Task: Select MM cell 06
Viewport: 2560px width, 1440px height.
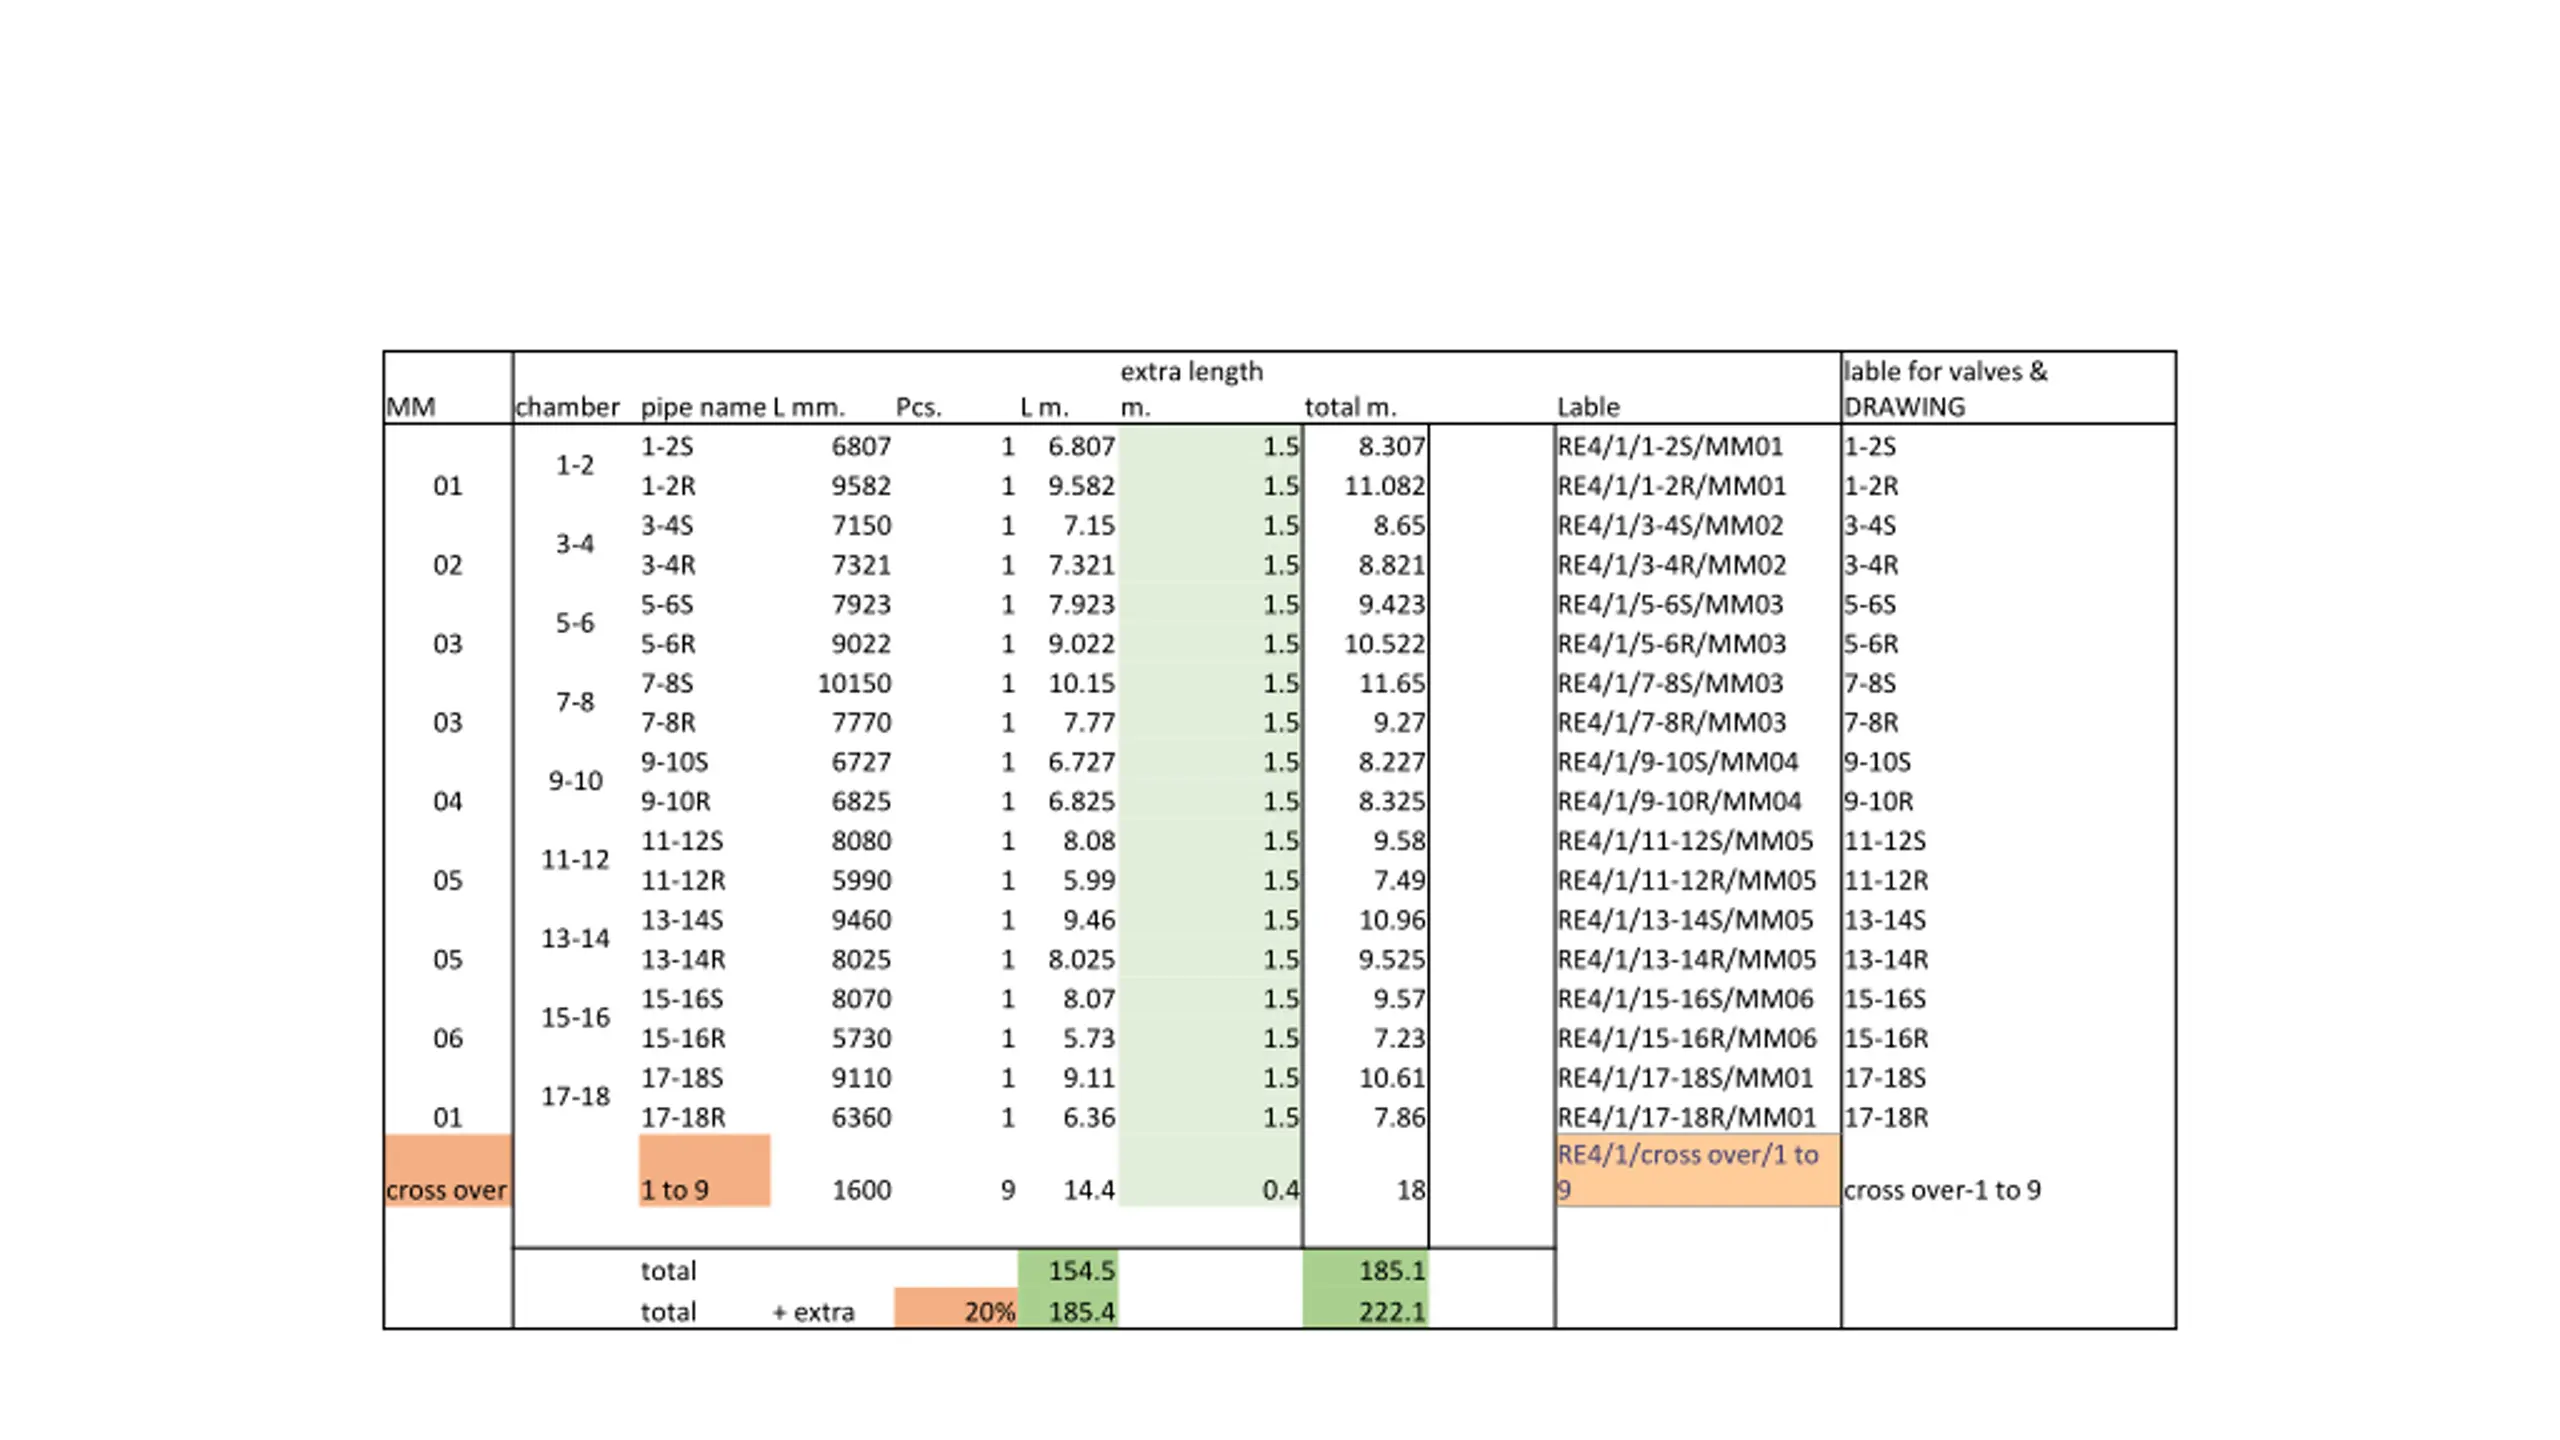Action: (x=448, y=1038)
